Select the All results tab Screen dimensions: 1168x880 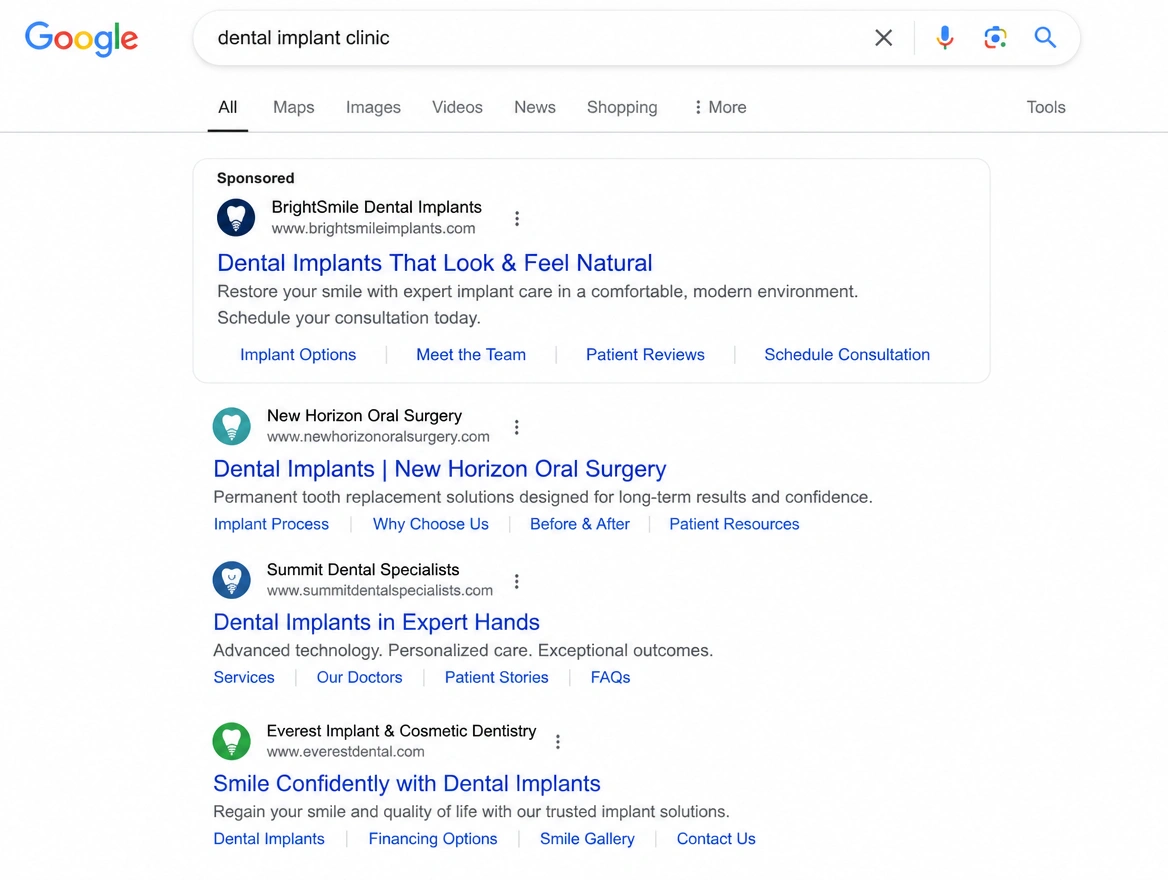point(228,107)
